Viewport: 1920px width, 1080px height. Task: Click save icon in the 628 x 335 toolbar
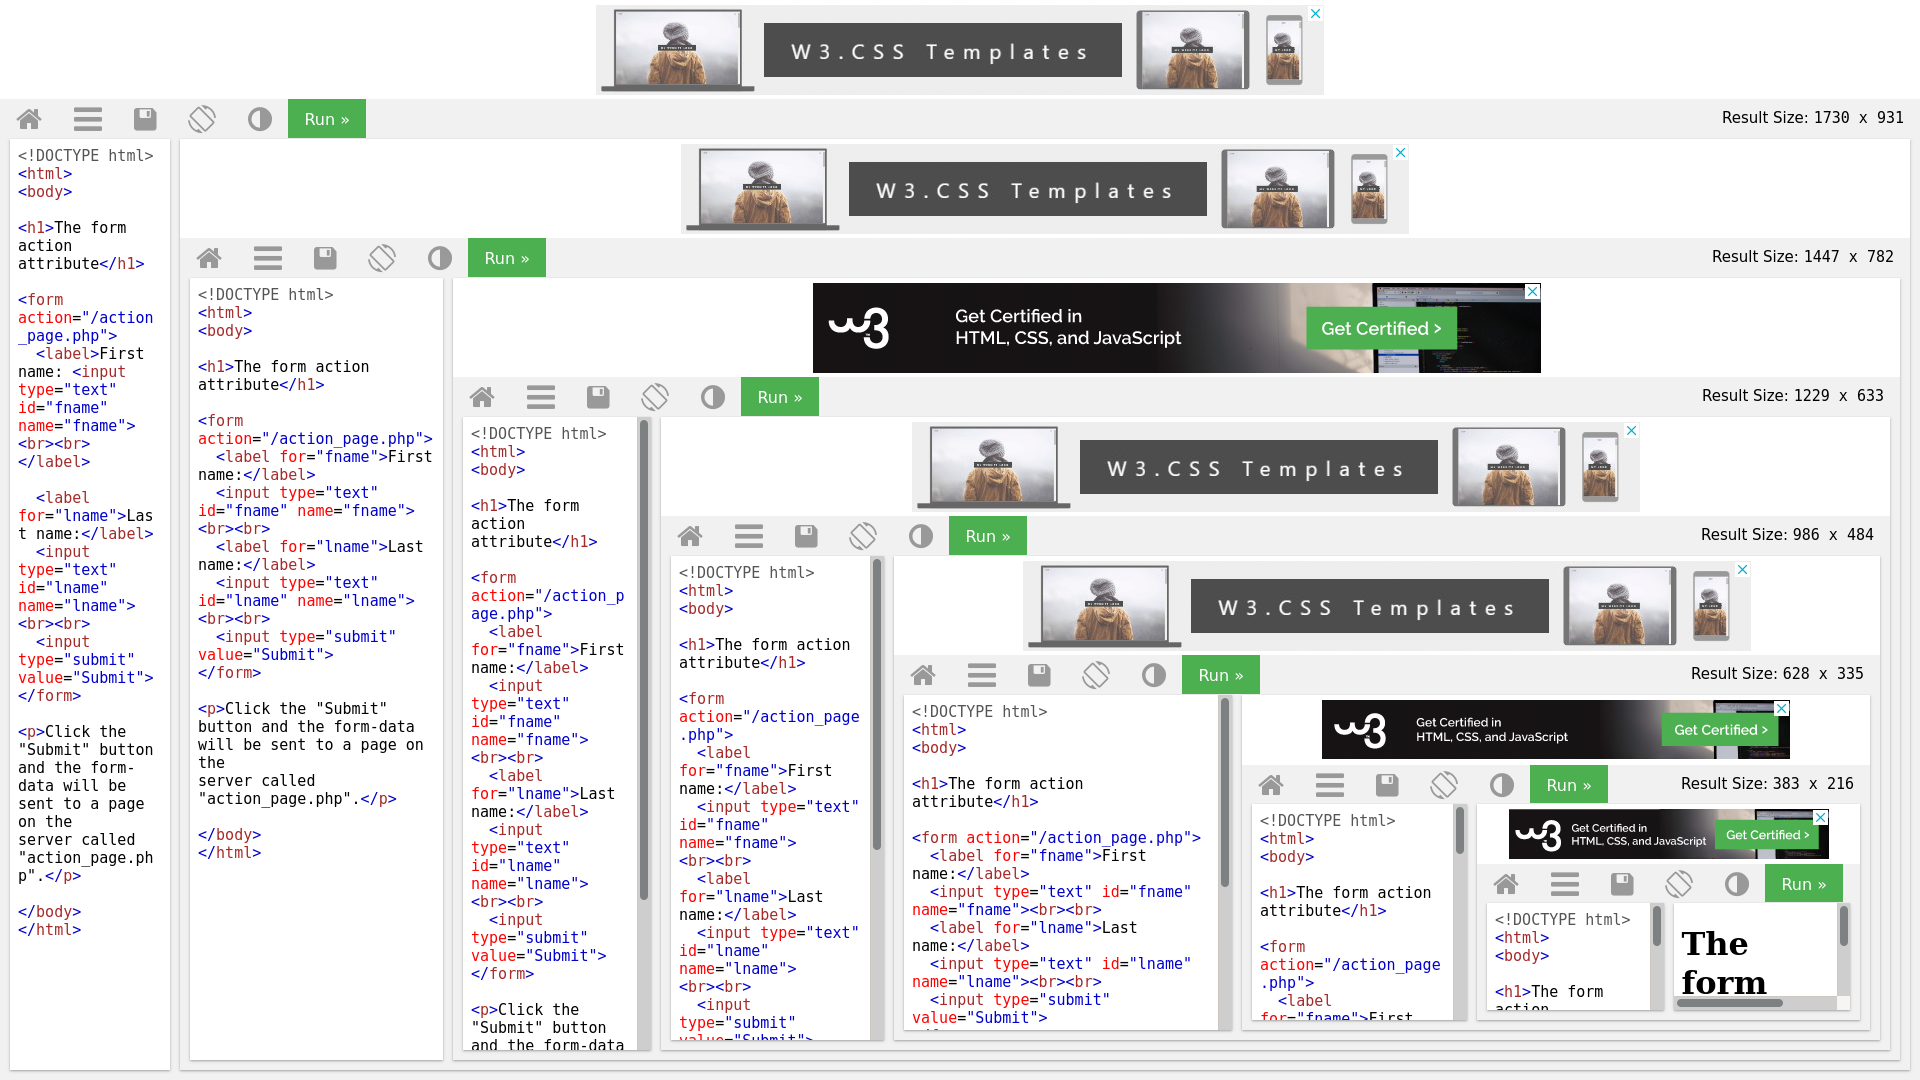[1039, 676]
